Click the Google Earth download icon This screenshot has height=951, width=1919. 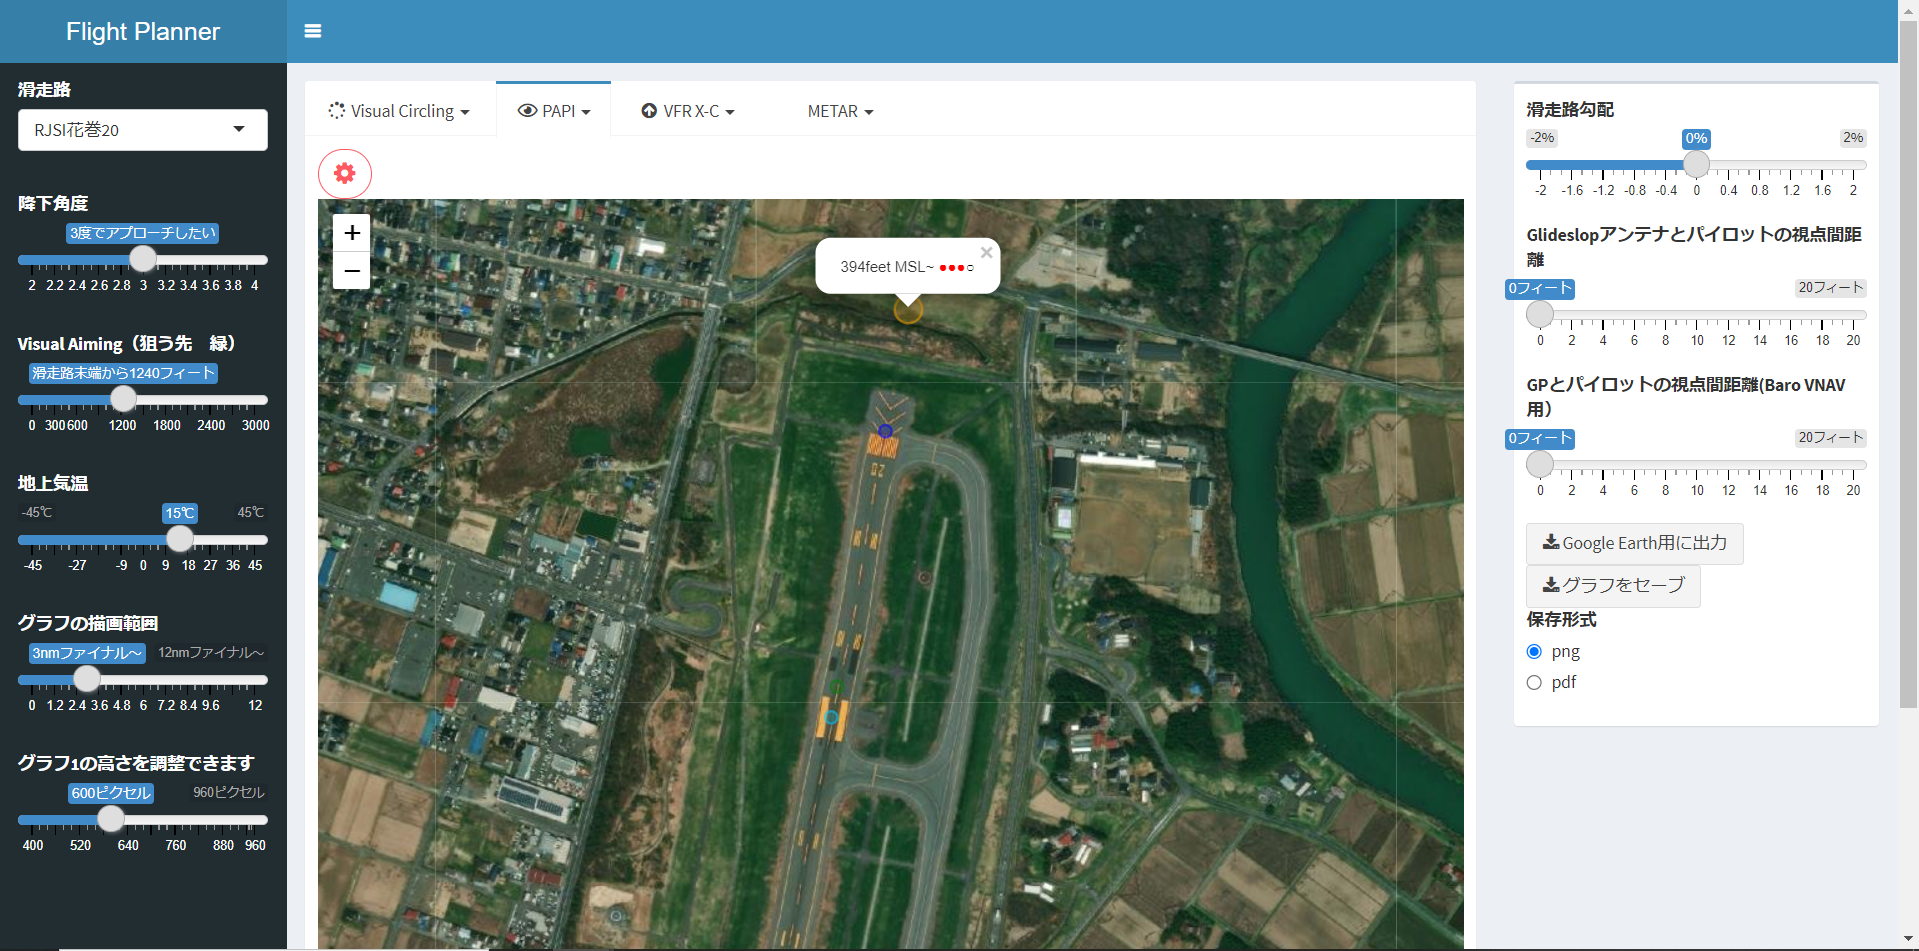tap(1551, 542)
